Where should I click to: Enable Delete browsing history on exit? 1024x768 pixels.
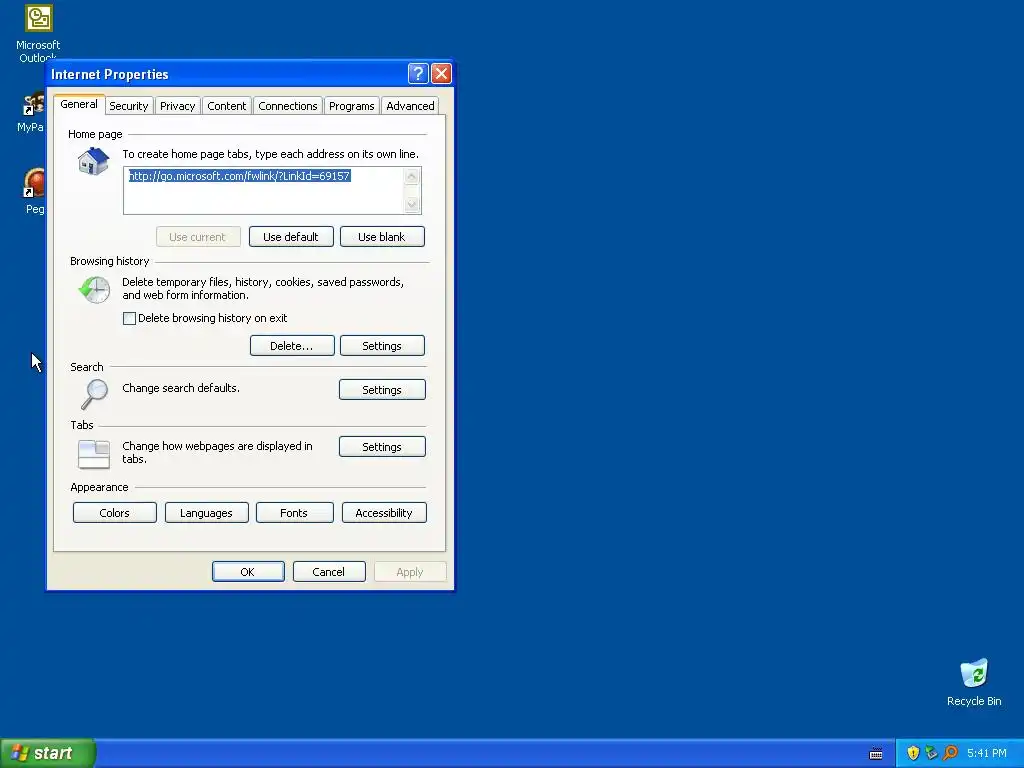[129, 319]
